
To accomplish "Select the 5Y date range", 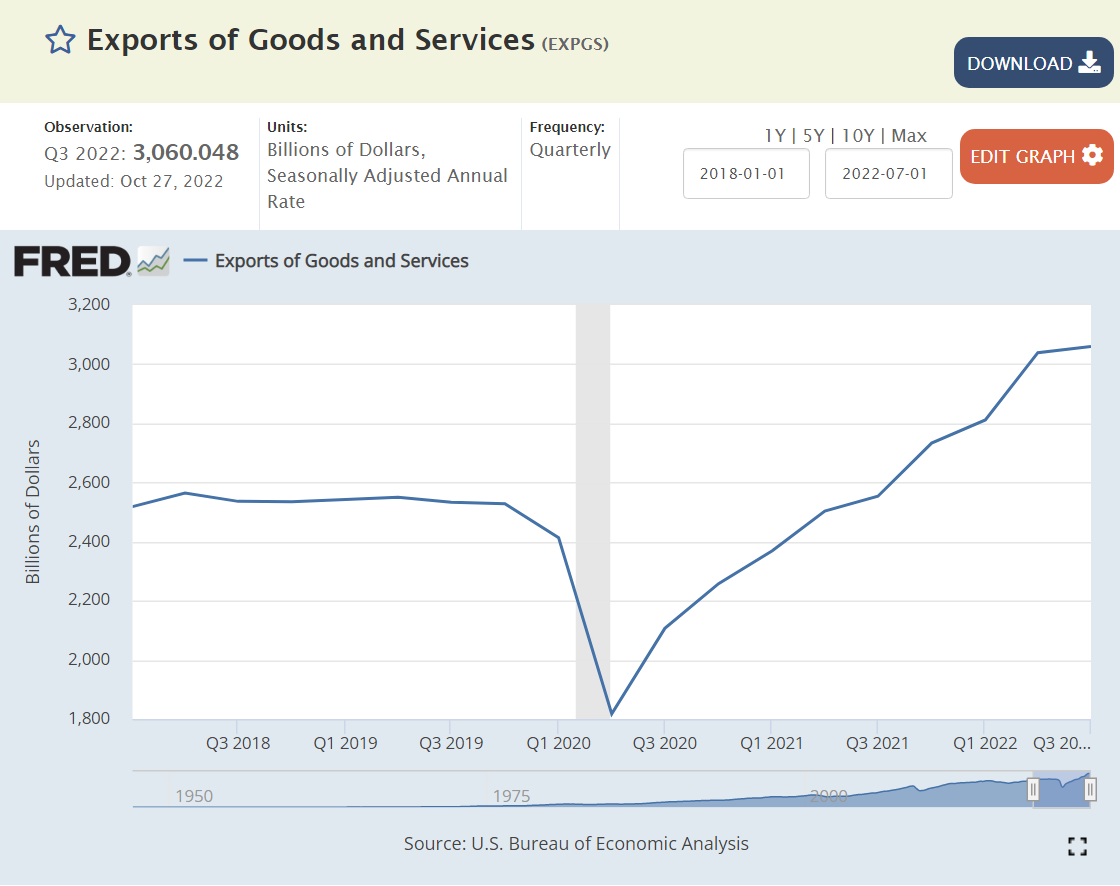I will click(814, 136).
